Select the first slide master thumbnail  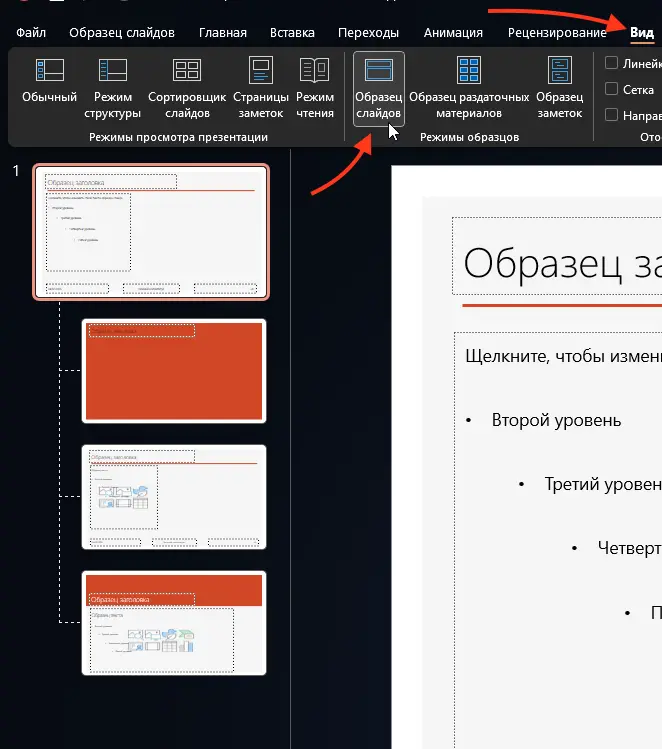[x=151, y=232]
